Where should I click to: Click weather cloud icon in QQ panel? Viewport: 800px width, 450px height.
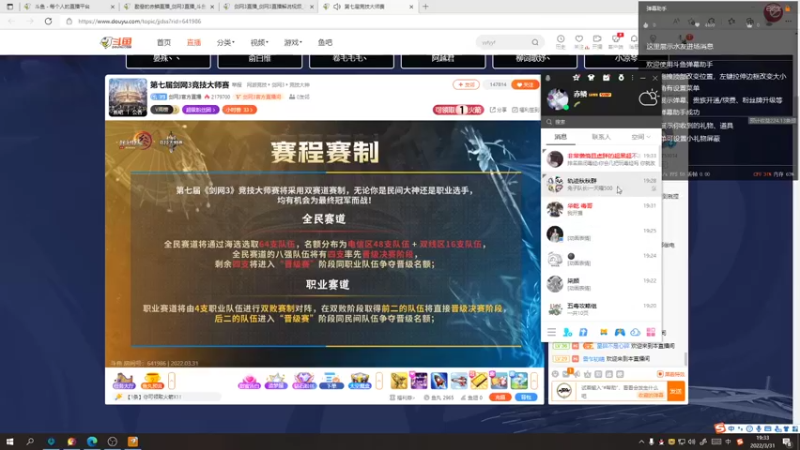coord(648,97)
